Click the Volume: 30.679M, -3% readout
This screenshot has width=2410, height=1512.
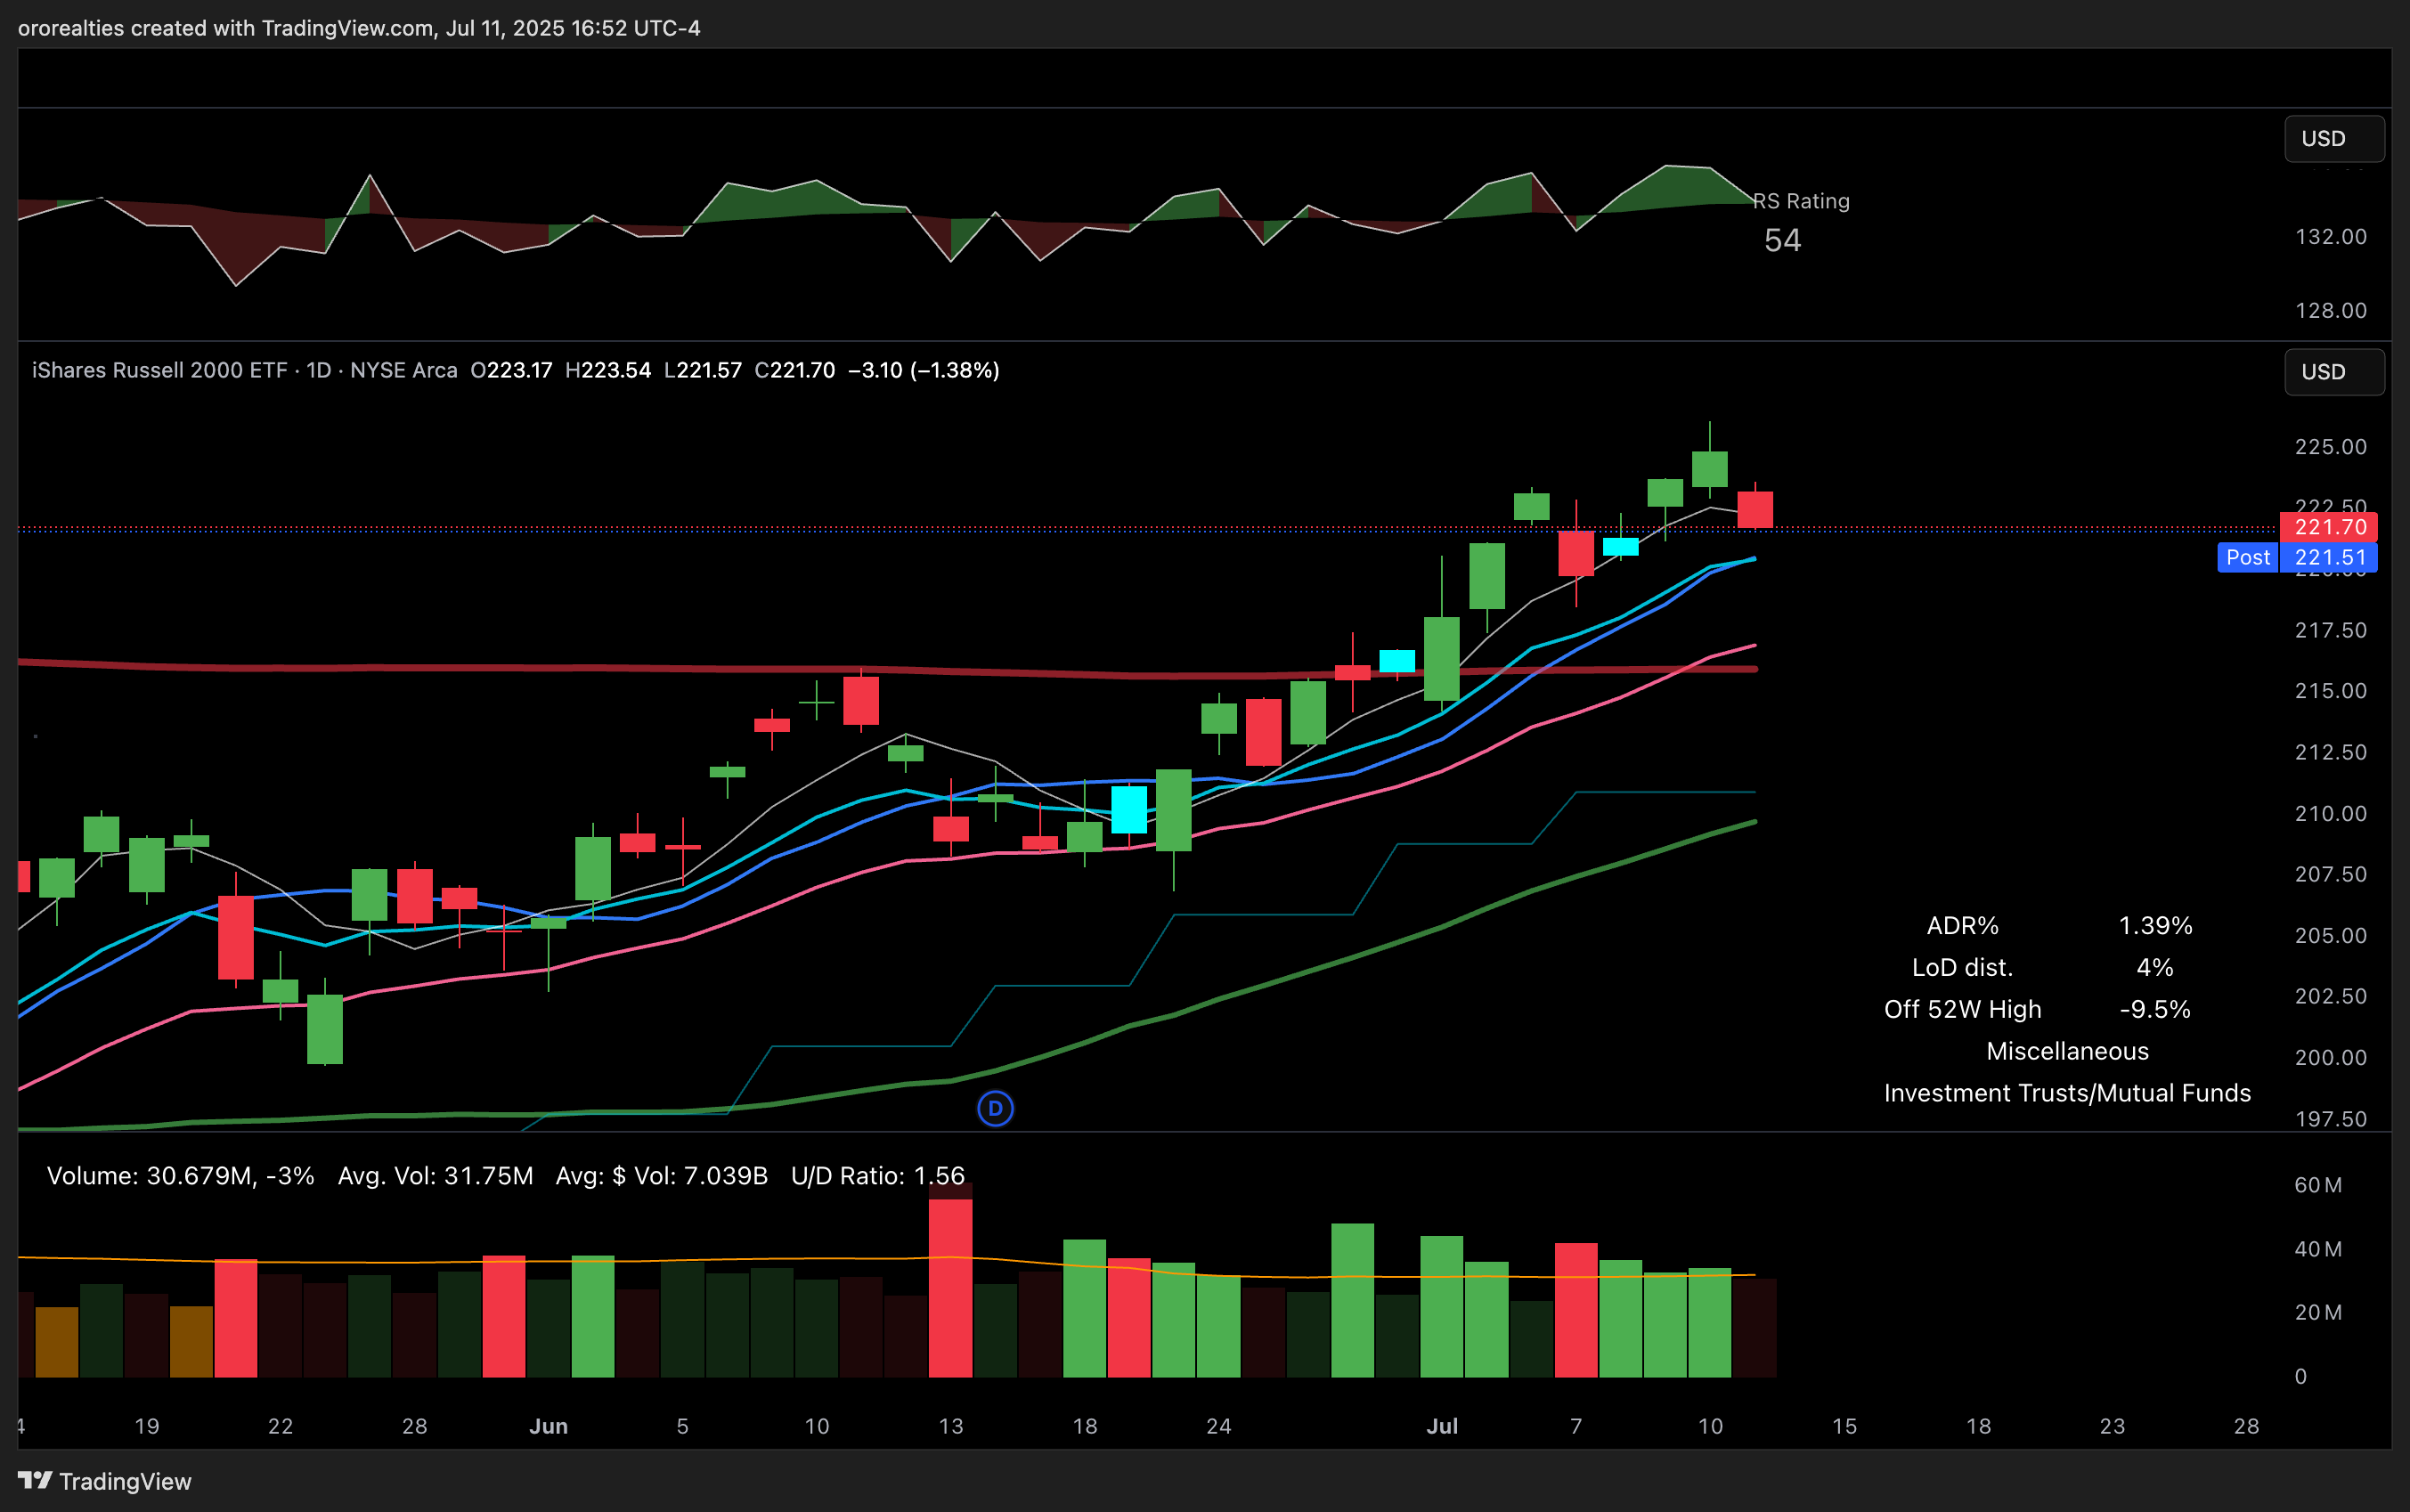pyautogui.click(x=180, y=1175)
